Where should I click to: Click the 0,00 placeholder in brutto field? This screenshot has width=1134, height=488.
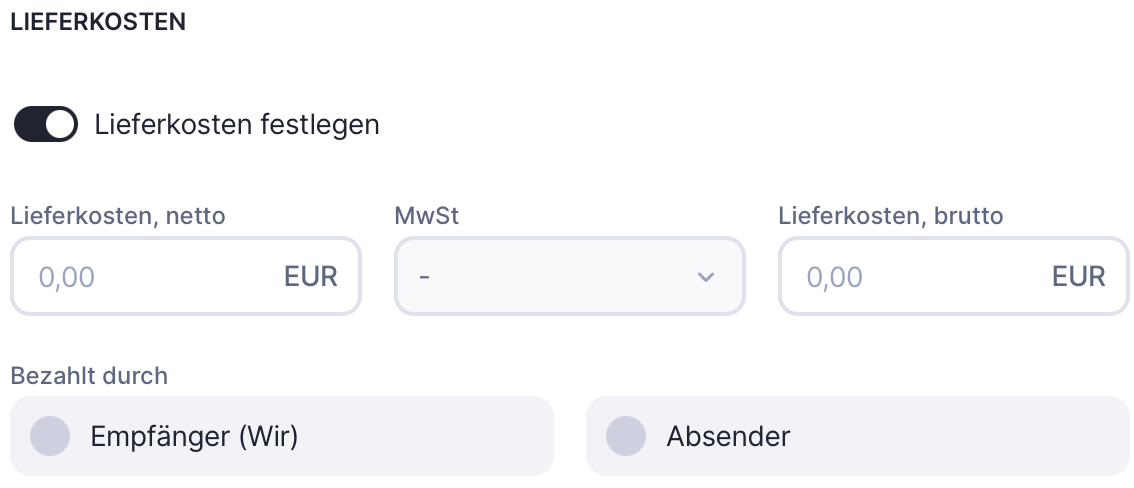(834, 276)
